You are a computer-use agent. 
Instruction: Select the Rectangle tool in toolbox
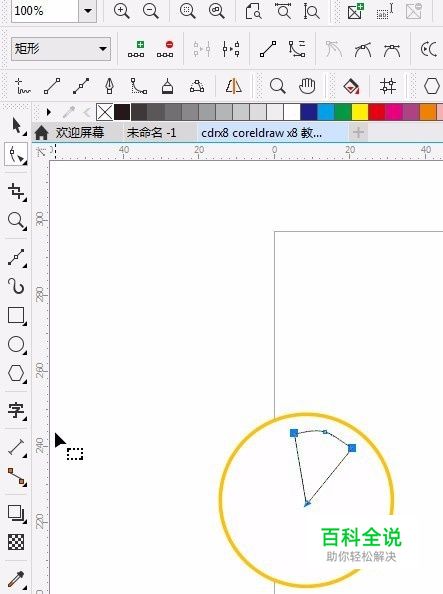tap(17, 316)
